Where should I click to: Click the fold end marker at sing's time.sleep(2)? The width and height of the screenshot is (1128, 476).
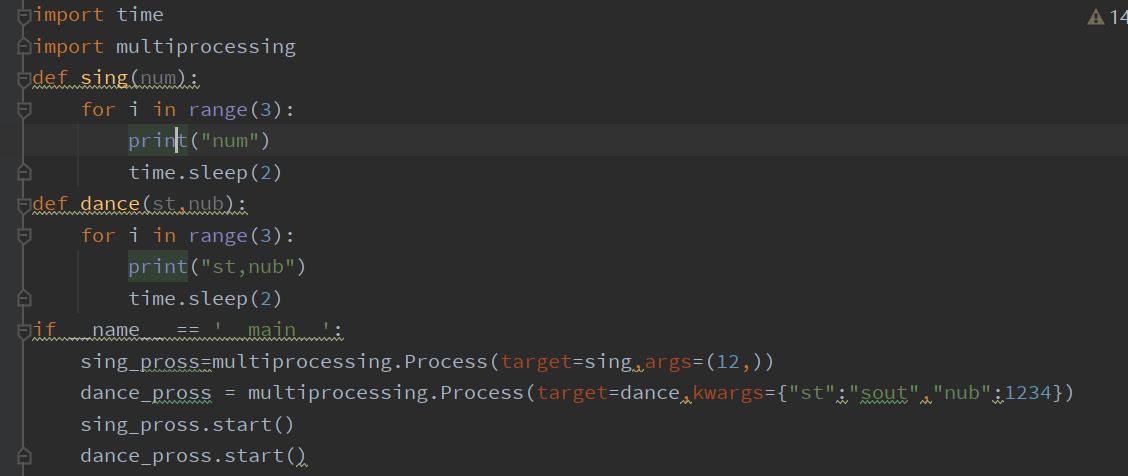coord(25,173)
